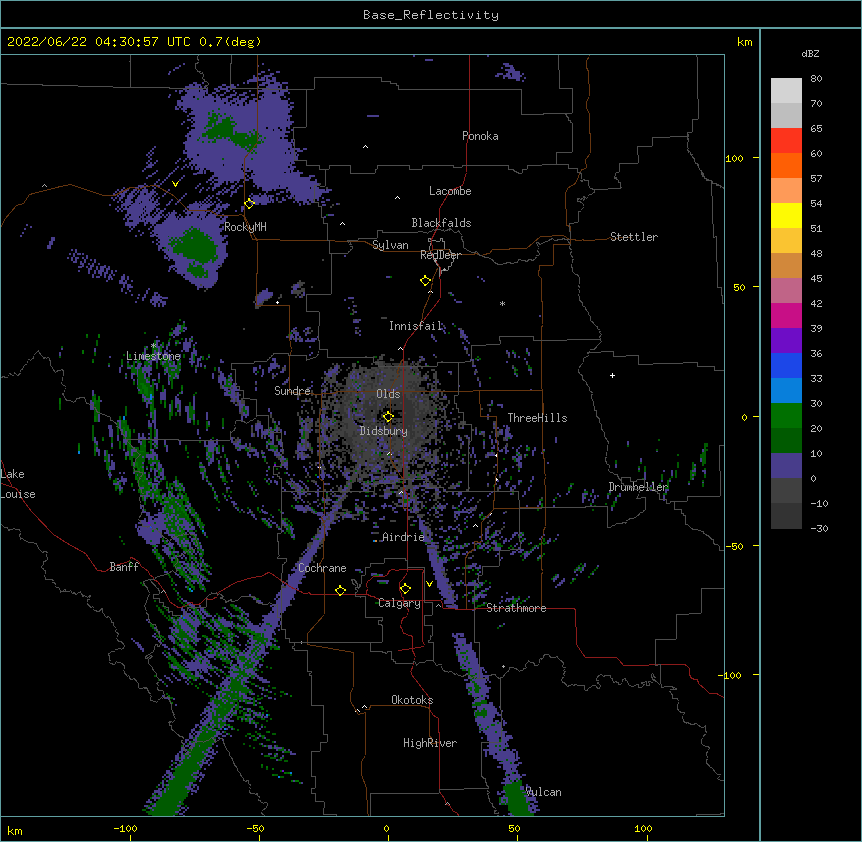Click the yellow diamond marker south of RedDeer
862x842 pixels.
pos(426,281)
